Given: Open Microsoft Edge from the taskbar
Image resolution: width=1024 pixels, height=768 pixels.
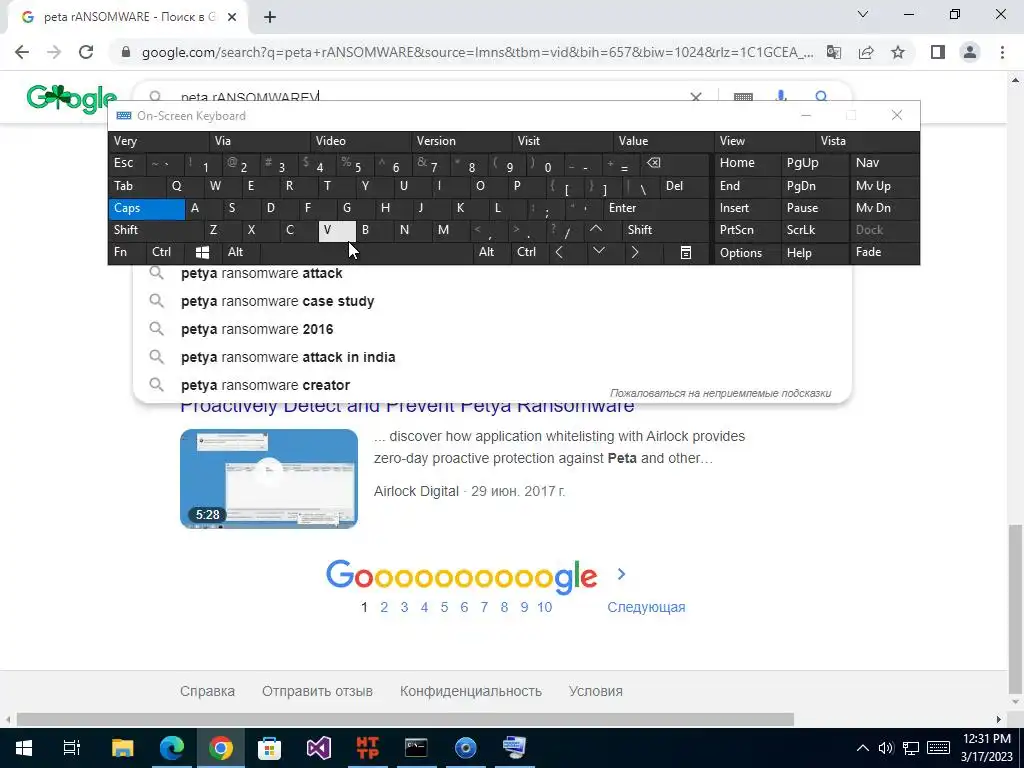Looking at the screenshot, I should click(x=172, y=748).
